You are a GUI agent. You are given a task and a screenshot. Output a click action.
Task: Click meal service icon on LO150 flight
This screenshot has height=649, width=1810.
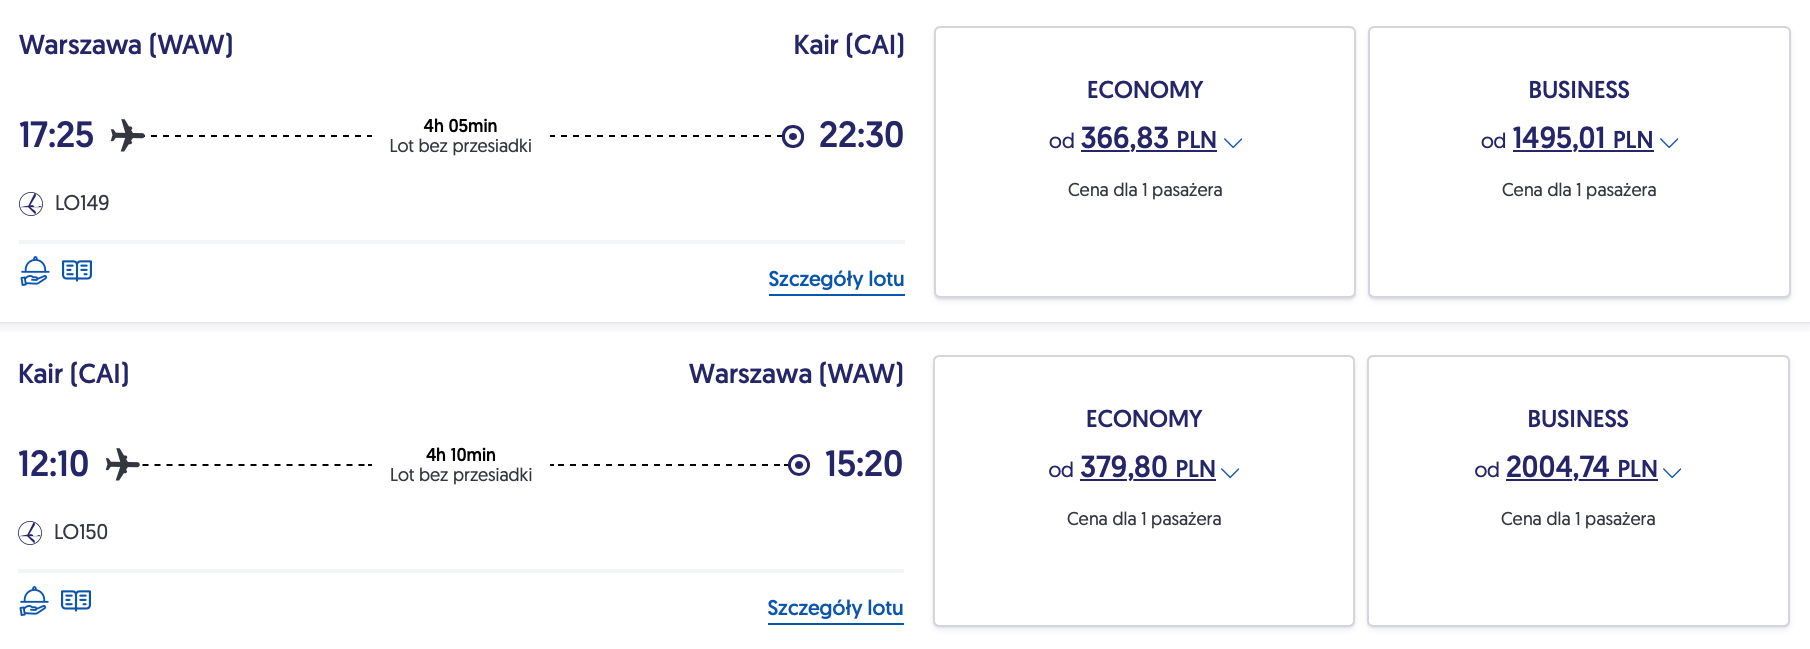tap(33, 601)
